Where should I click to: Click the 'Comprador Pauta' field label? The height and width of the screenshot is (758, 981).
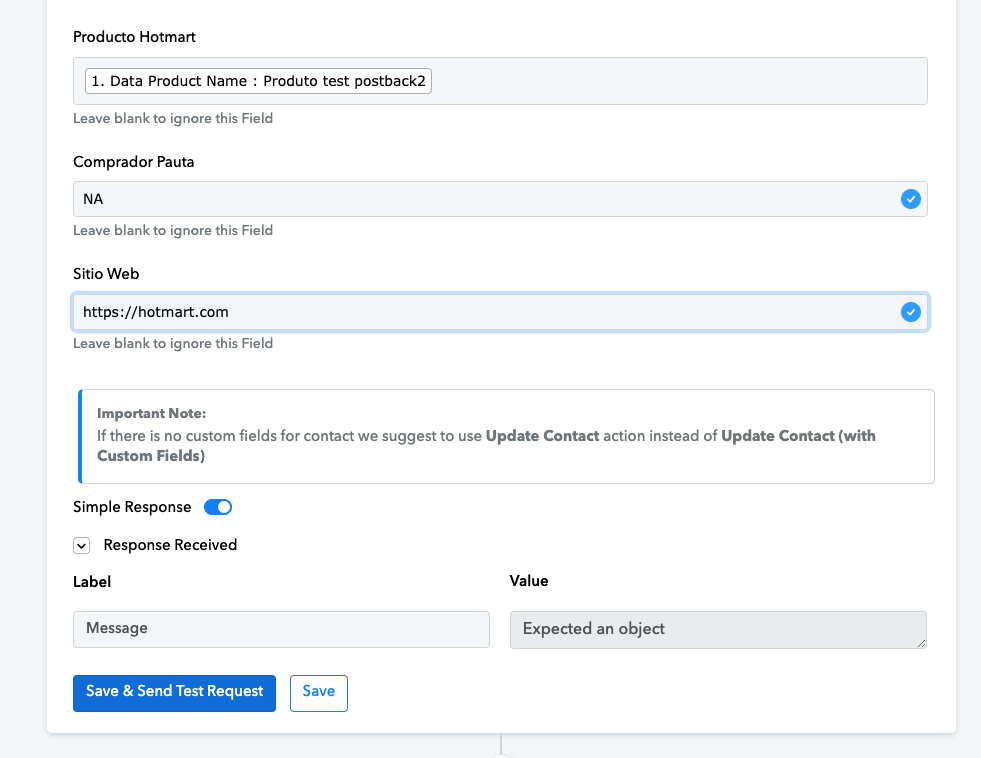click(133, 162)
